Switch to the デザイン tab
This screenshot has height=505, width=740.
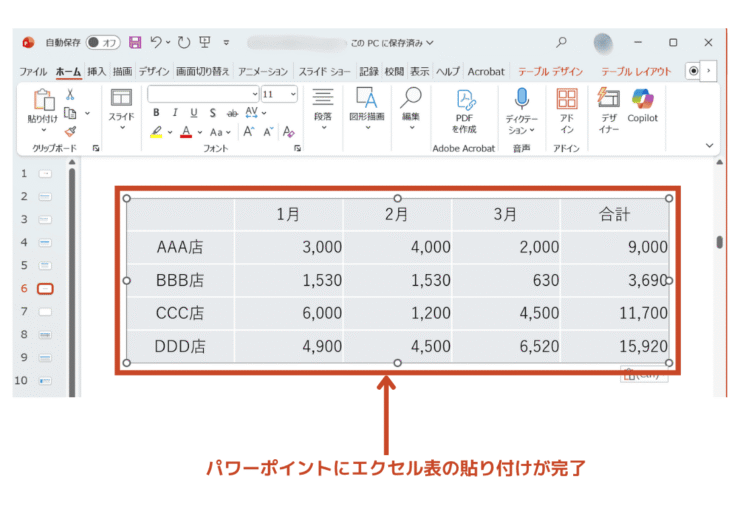154,71
